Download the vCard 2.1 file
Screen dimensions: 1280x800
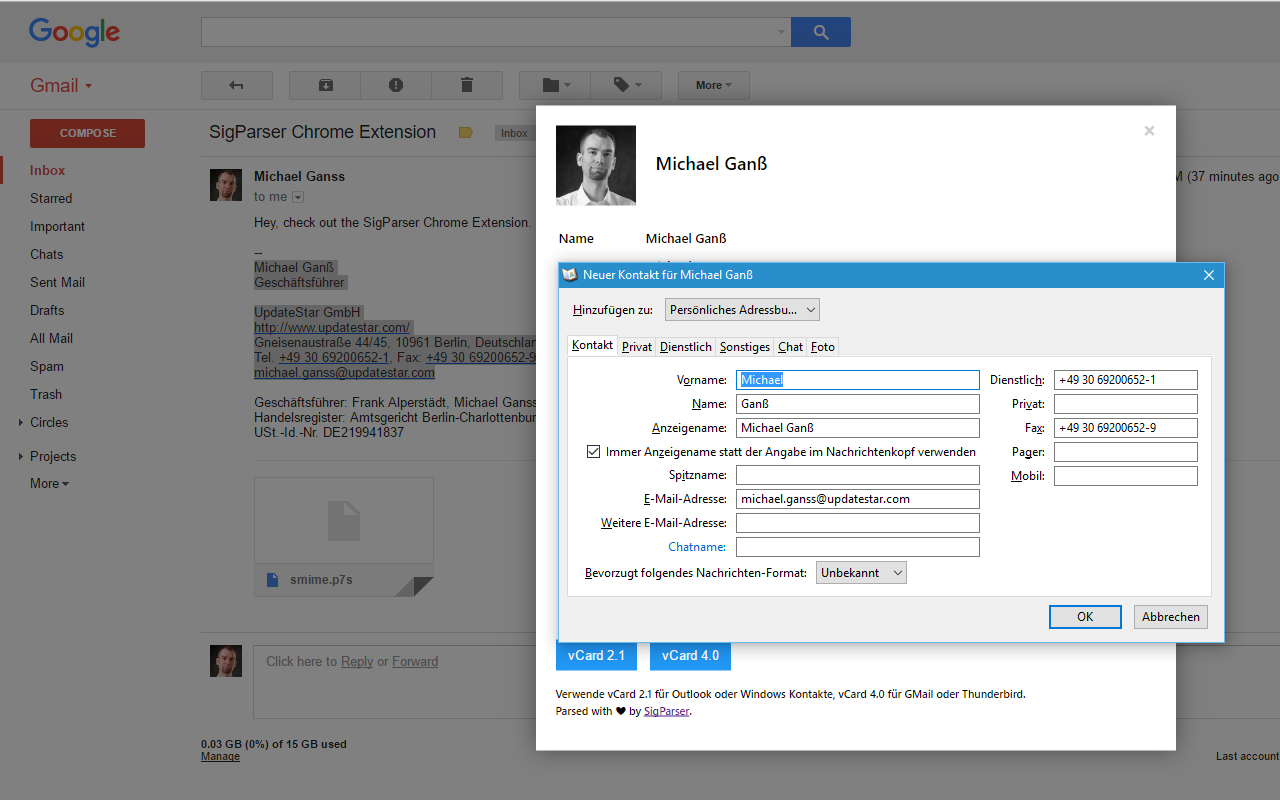coord(596,655)
